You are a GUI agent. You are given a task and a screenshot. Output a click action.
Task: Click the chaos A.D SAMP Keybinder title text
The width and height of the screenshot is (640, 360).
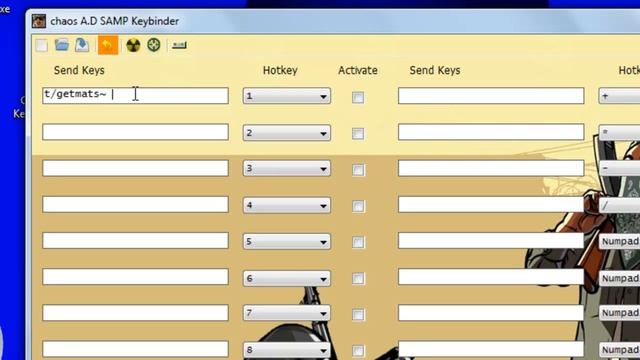pos(115,21)
